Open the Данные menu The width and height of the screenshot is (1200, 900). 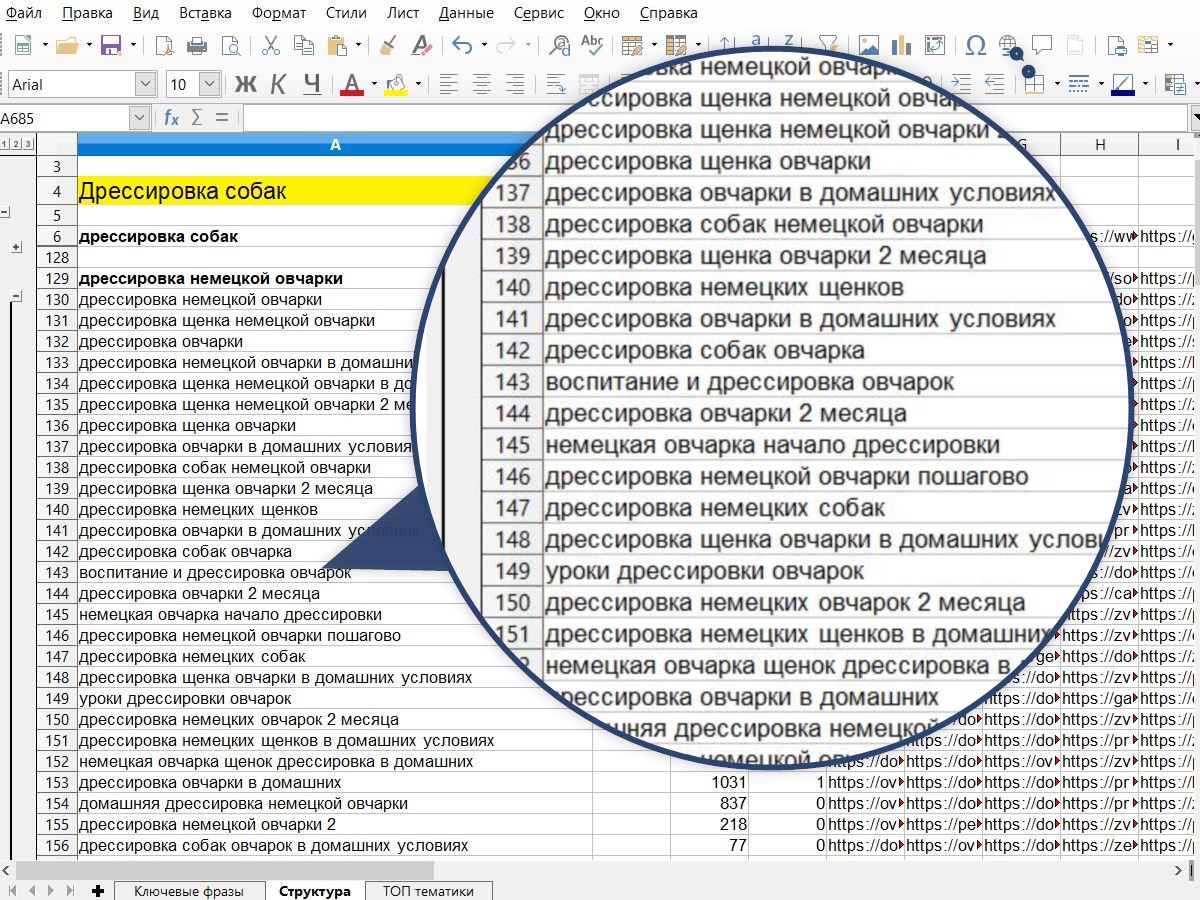click(466, 14)
